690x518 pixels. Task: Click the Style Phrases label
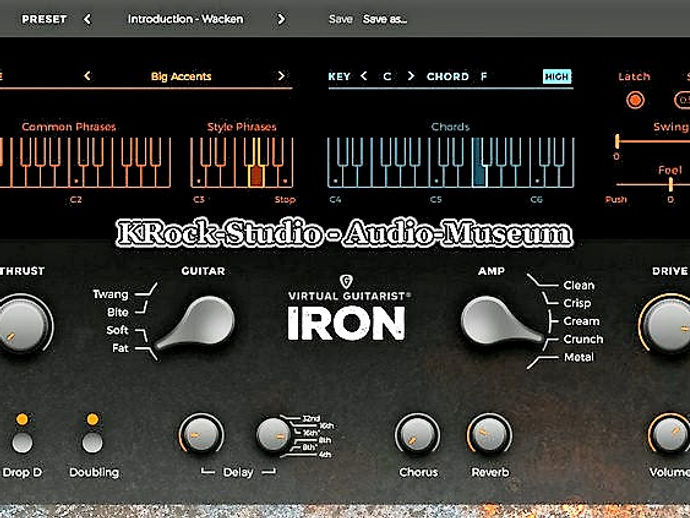242,127
